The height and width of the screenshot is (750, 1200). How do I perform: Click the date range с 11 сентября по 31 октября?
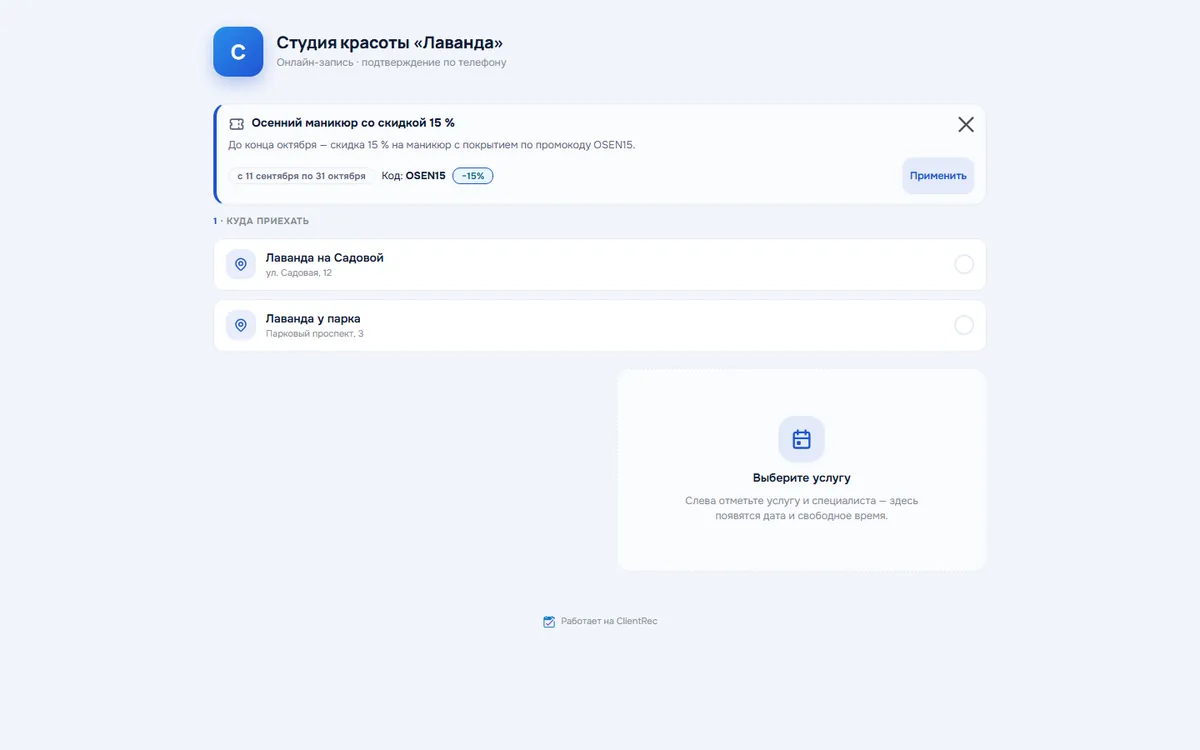point(301,176)
